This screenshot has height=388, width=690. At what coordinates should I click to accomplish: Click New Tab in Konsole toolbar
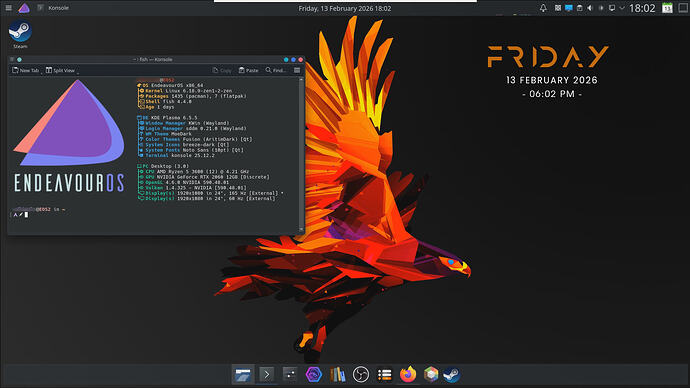click(x=25, y=70)
